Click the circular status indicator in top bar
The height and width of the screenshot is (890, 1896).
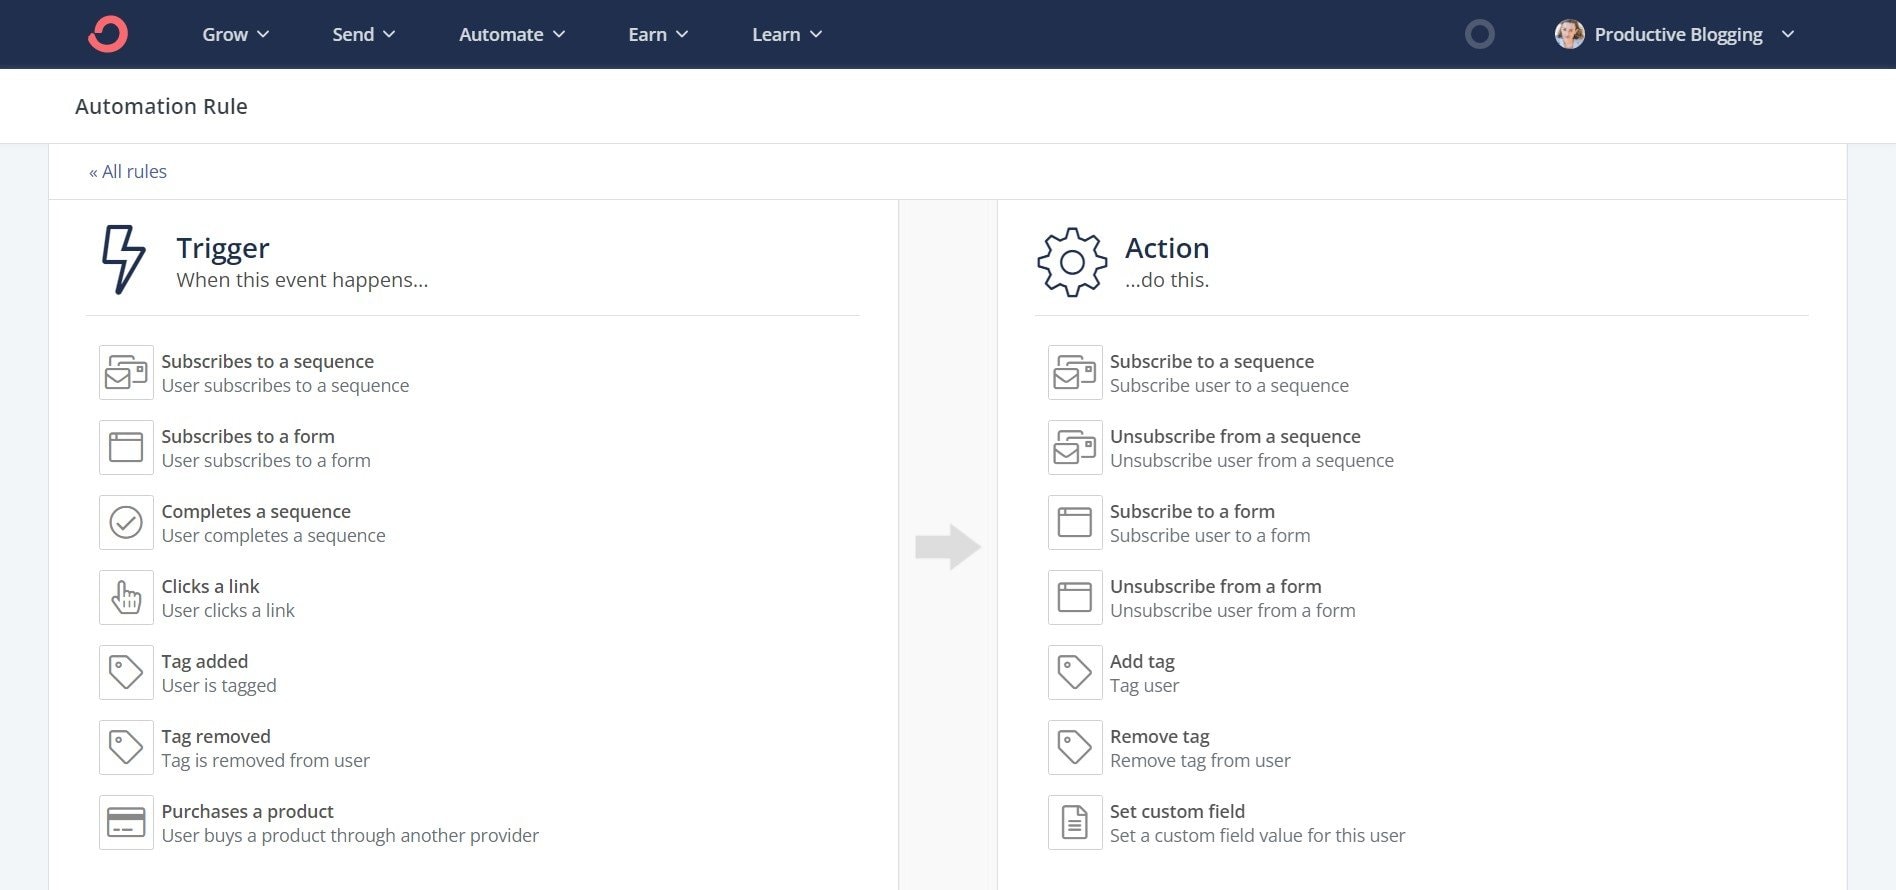1480,34
